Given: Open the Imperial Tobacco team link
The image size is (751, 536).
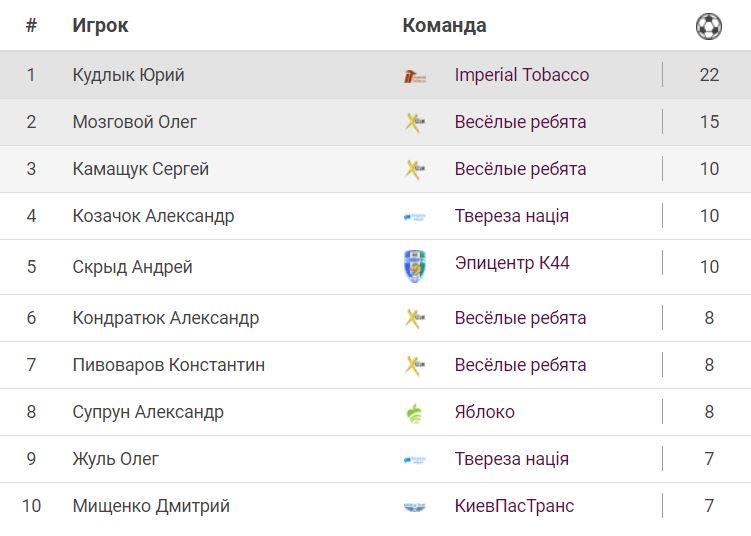Looking at the screenshot, I should coord(521,75).
